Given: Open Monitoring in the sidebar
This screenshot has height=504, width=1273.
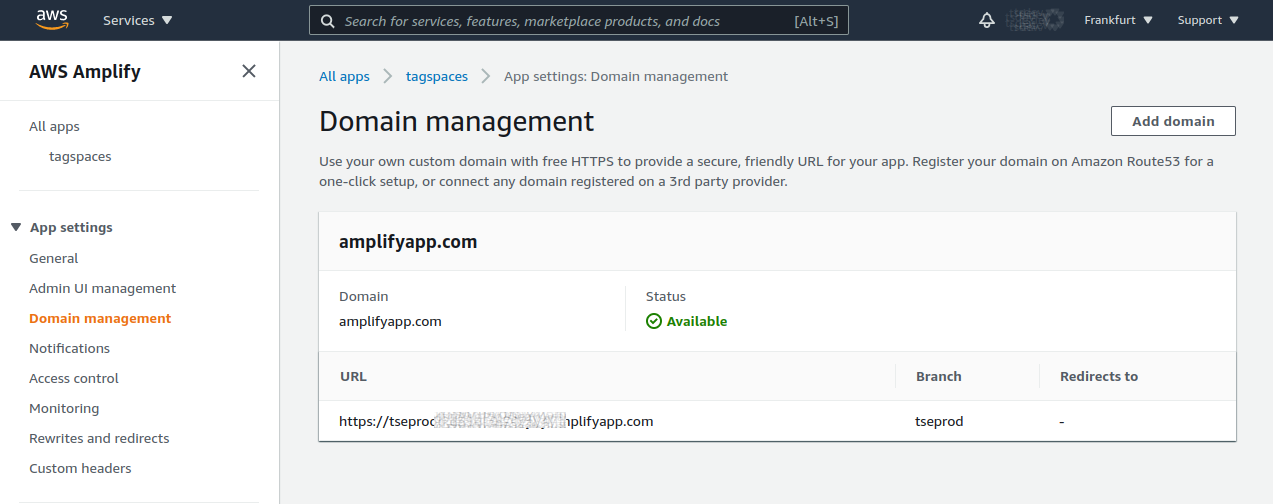Looking at the screenshot, I should [64, 408].
